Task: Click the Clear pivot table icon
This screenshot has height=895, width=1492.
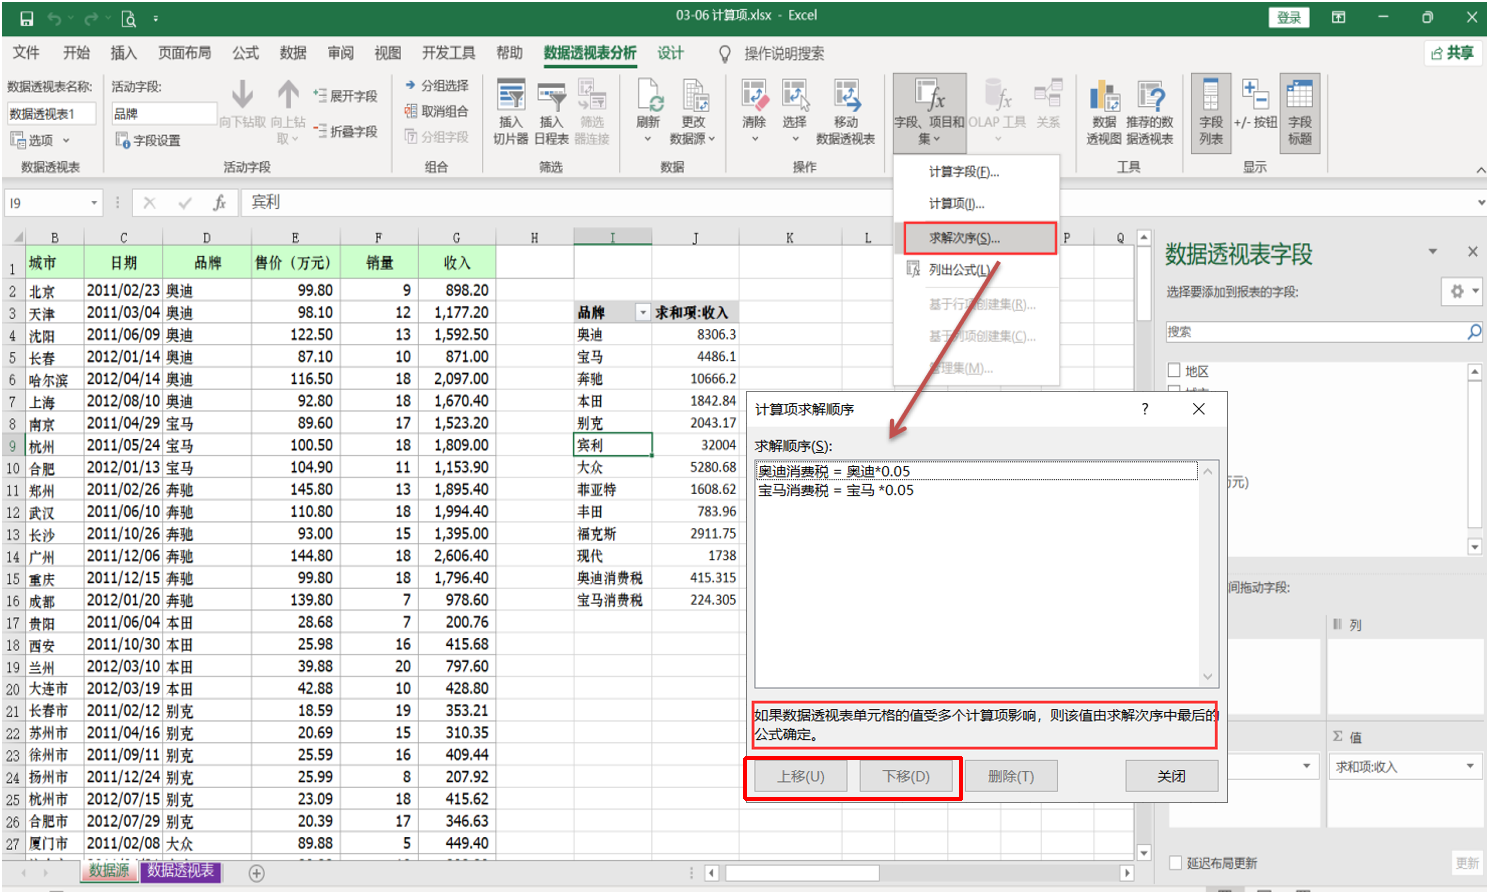Action: tap(754, 96)
